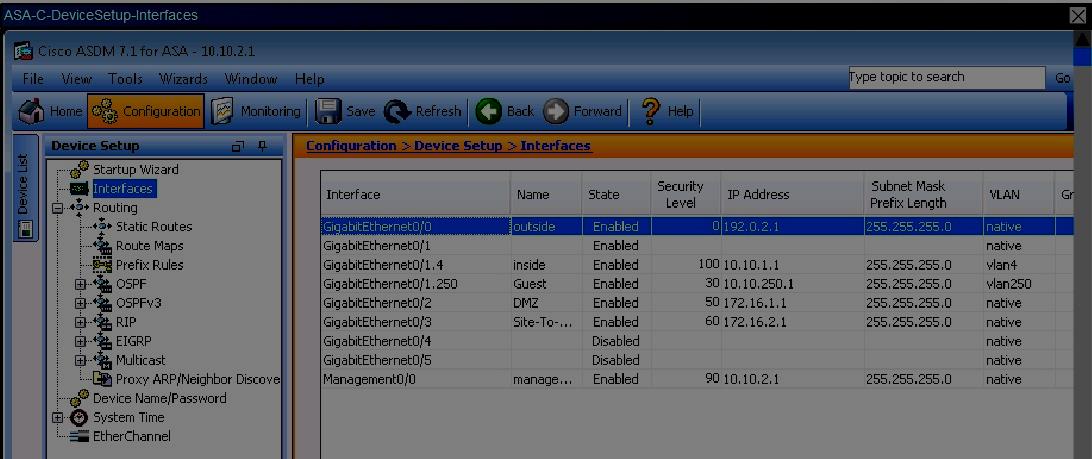
Task: Open Device Name/Password node
Action: [159, 398]
